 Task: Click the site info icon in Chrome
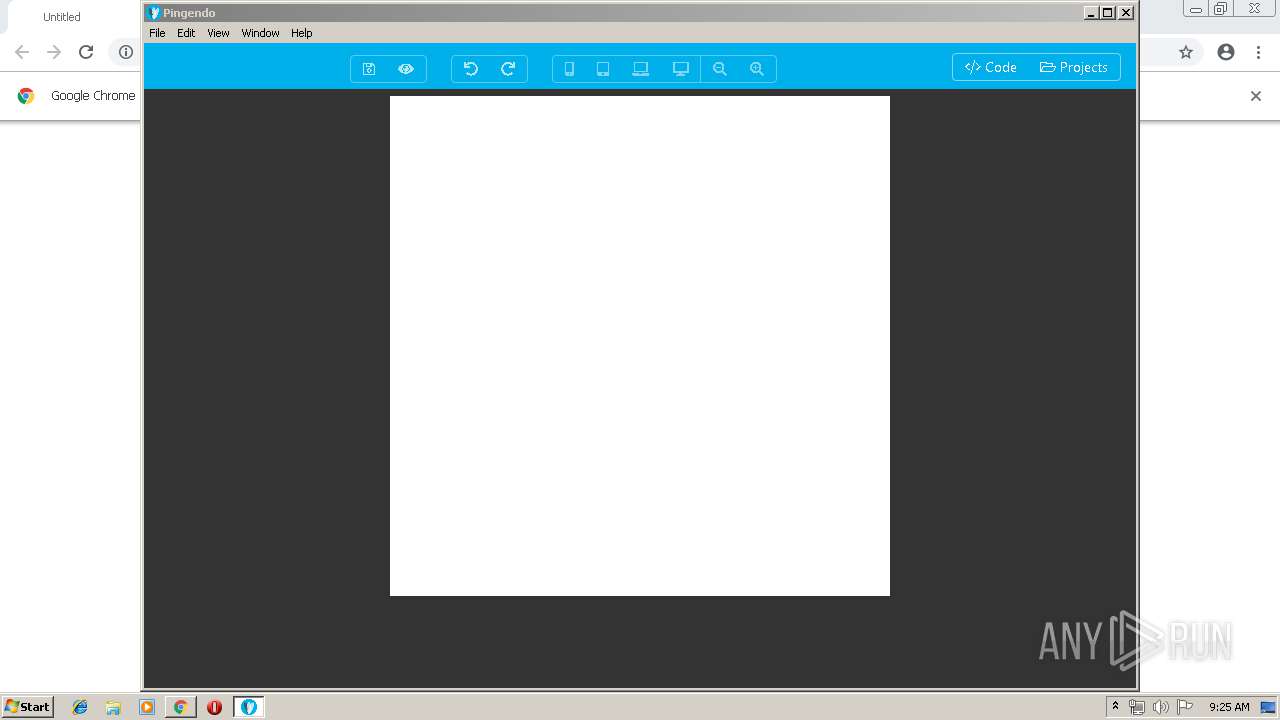(126, 52)
